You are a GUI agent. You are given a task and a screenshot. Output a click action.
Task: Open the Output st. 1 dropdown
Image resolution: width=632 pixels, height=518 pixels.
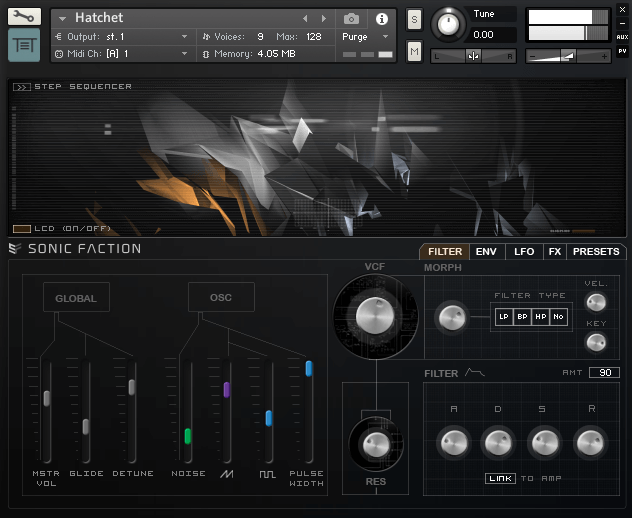coord(184,37)
